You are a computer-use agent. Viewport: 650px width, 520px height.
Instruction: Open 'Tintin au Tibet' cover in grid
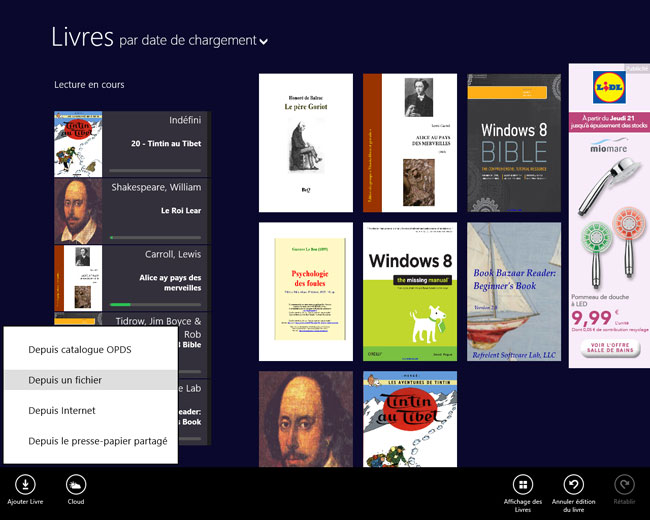410,419
